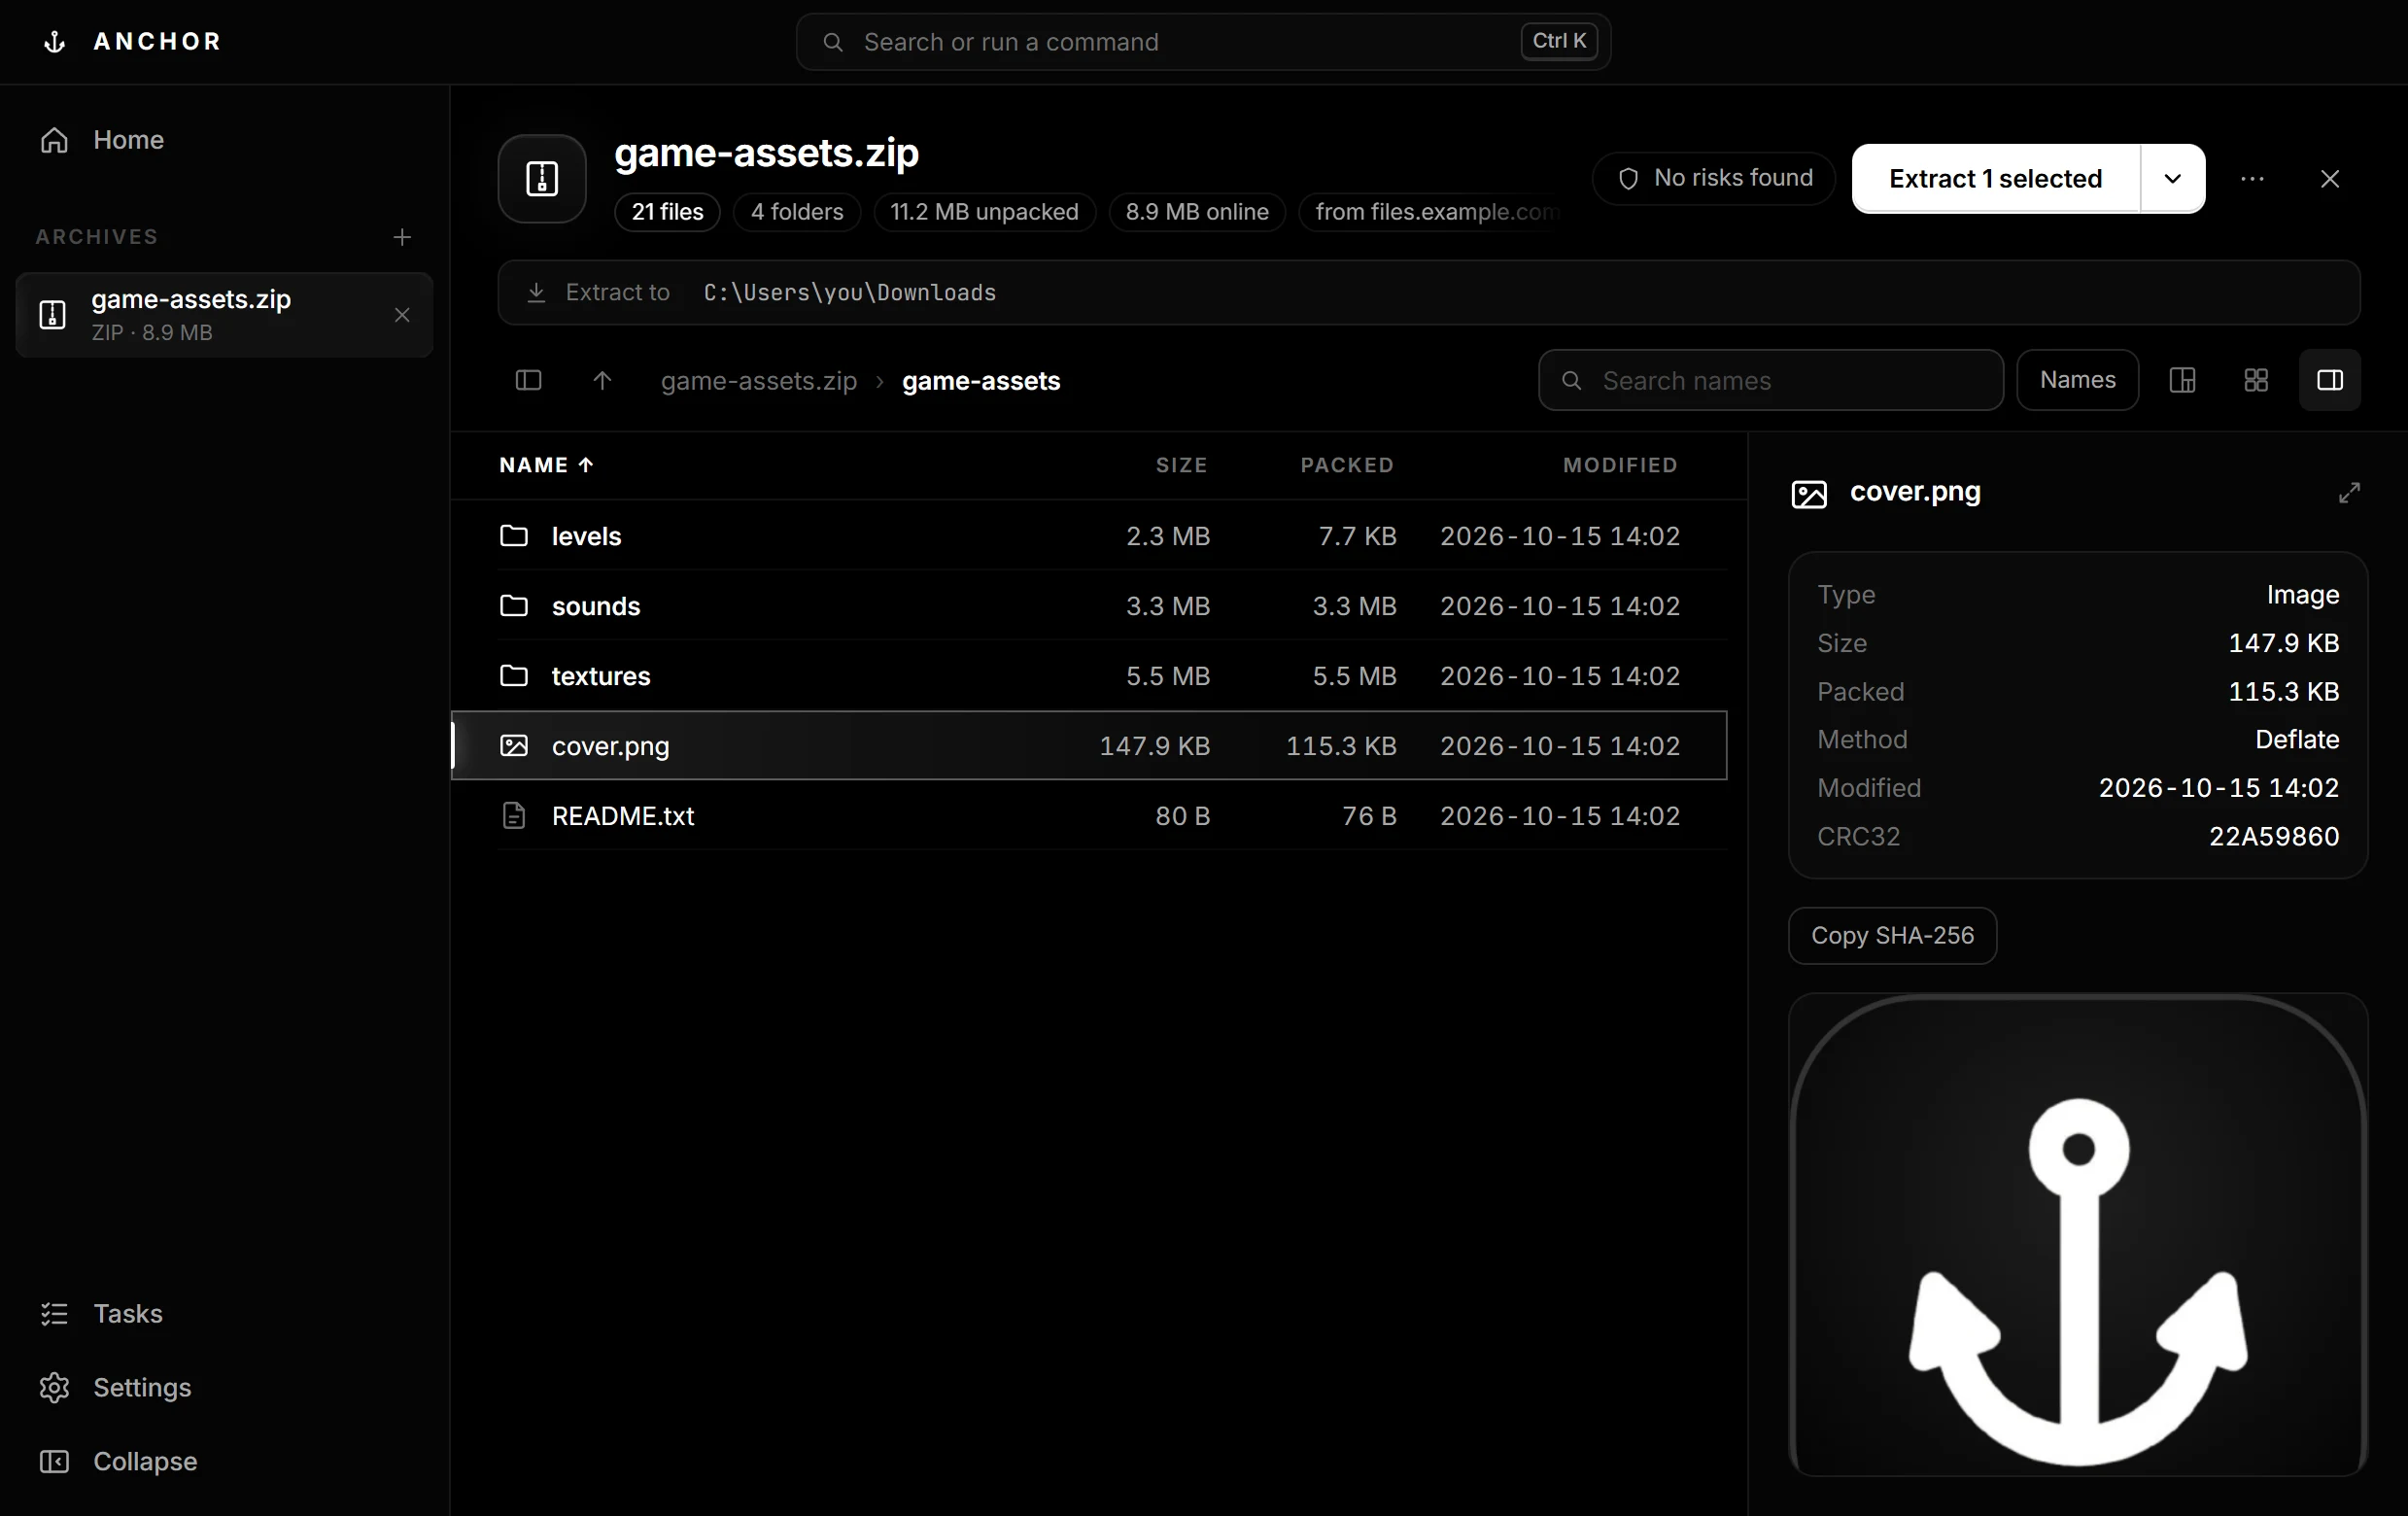Click the 11.2 MB unpacked chip

(x=984, y=212)
